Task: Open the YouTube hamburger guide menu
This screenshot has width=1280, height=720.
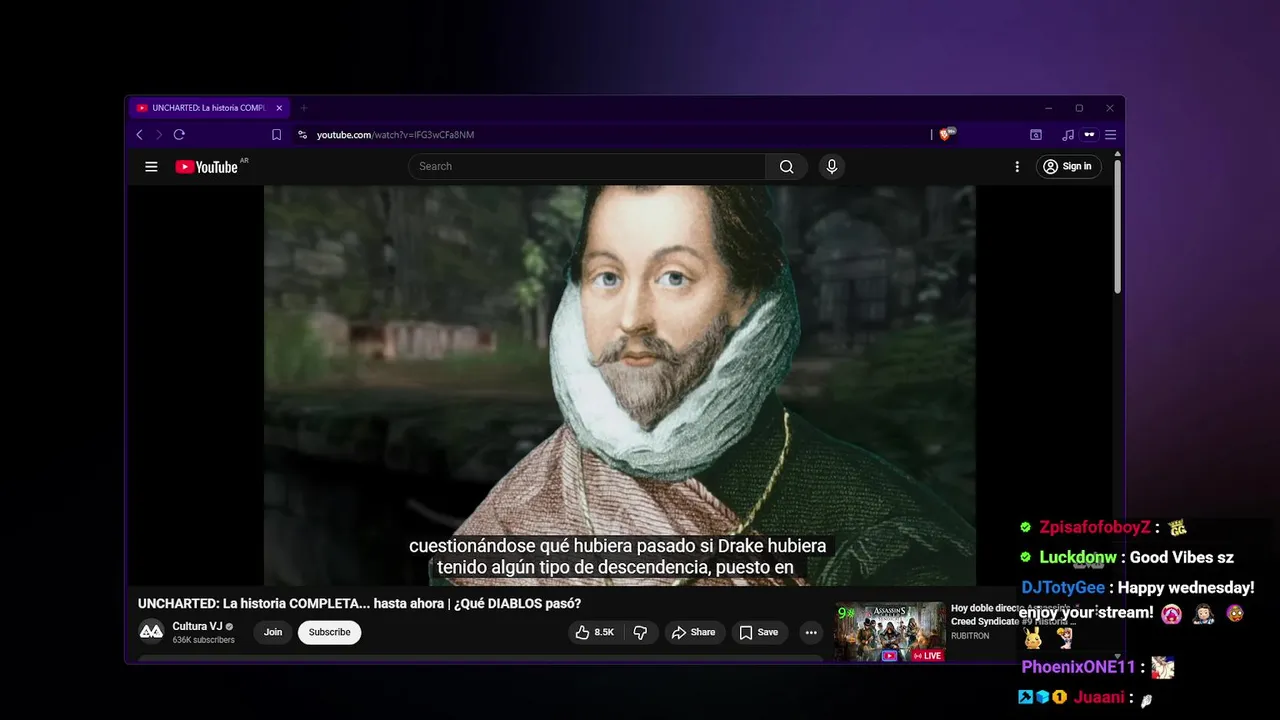Action: [x=151, y=167]
